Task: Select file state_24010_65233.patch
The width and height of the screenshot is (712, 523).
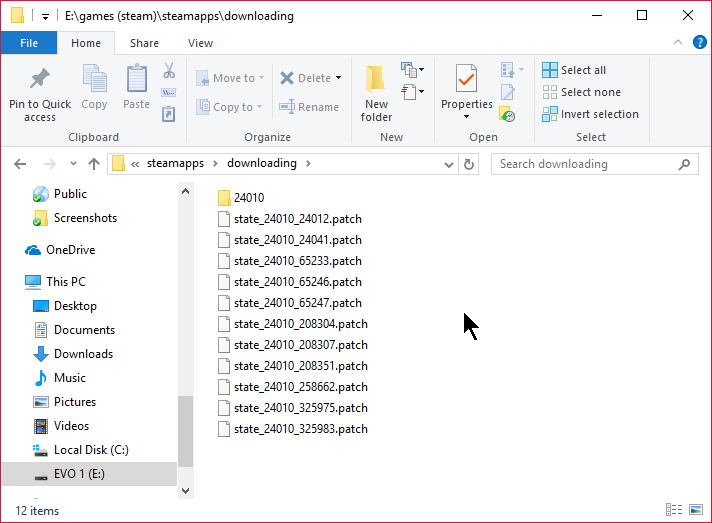Action: click(x=290, y=261)
